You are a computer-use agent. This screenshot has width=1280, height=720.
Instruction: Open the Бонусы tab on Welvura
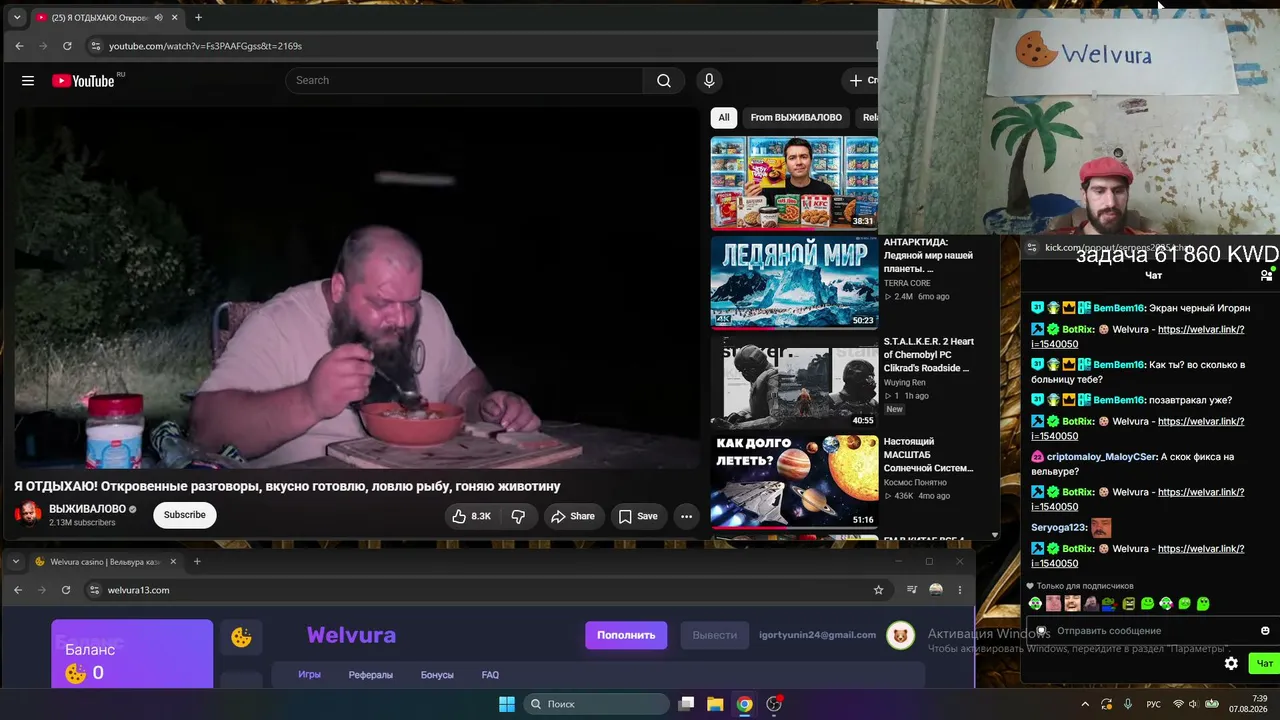click(x=437, y=675)
